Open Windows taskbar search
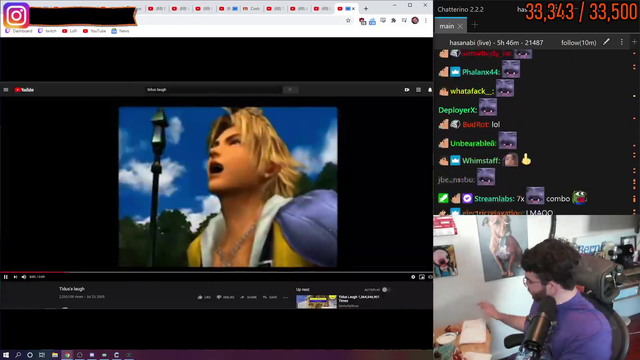The width and height of the screenshot is (640, 360). pos(18,355)
